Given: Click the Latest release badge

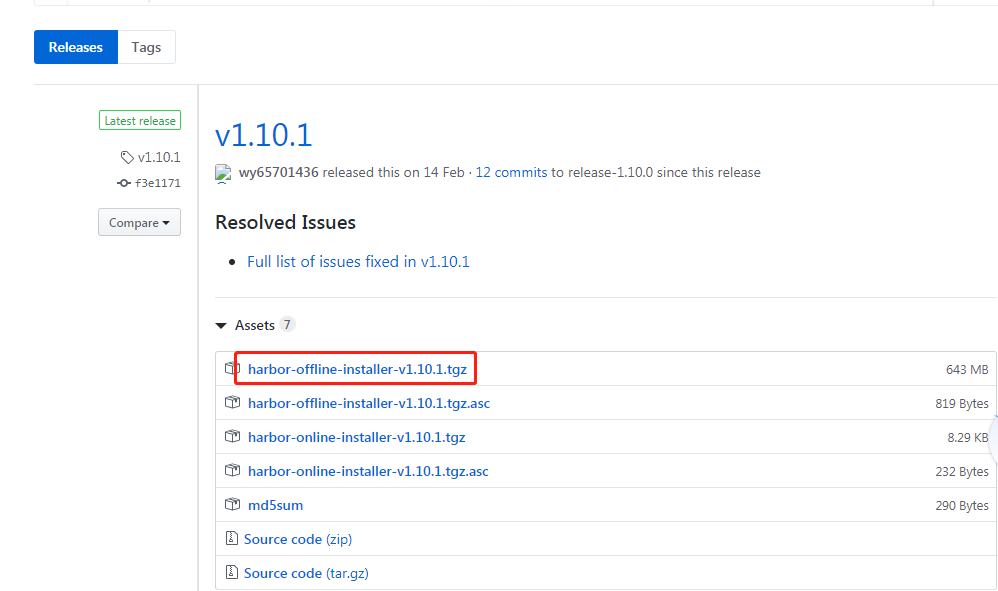Looking at the screenshot, I should [140, 120].
